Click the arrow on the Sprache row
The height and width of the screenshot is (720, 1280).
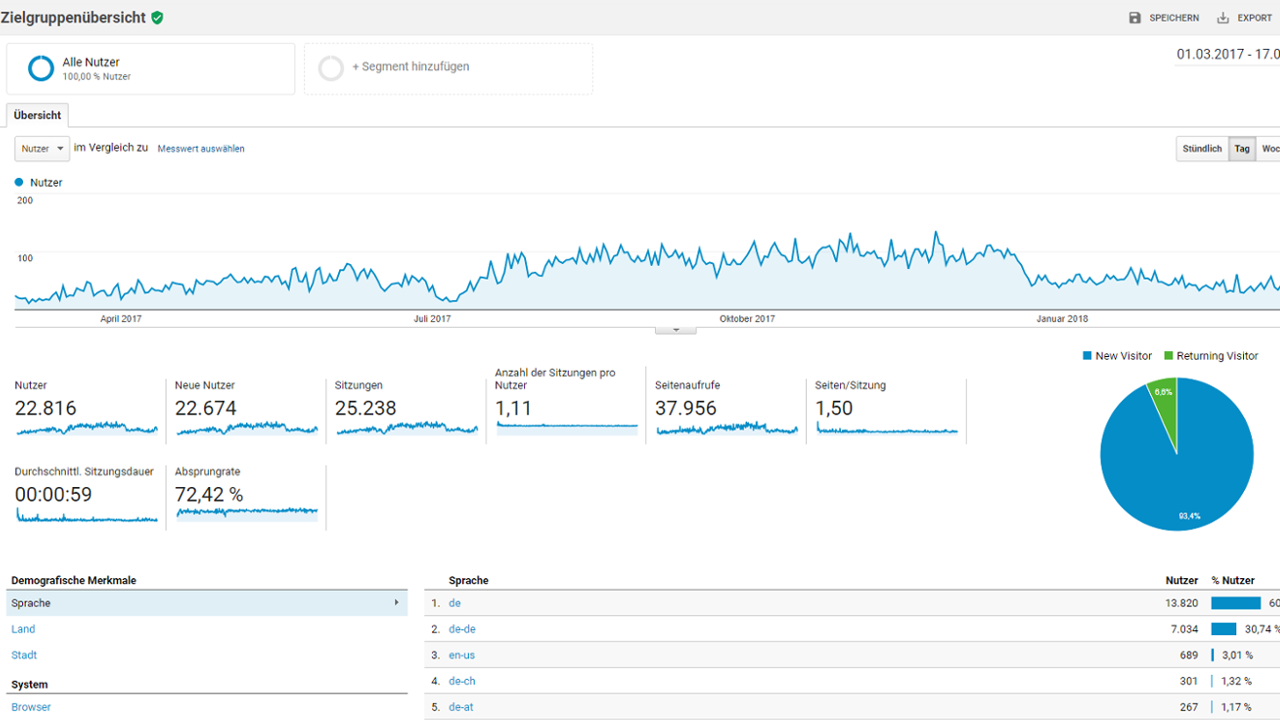click(396, 603)
